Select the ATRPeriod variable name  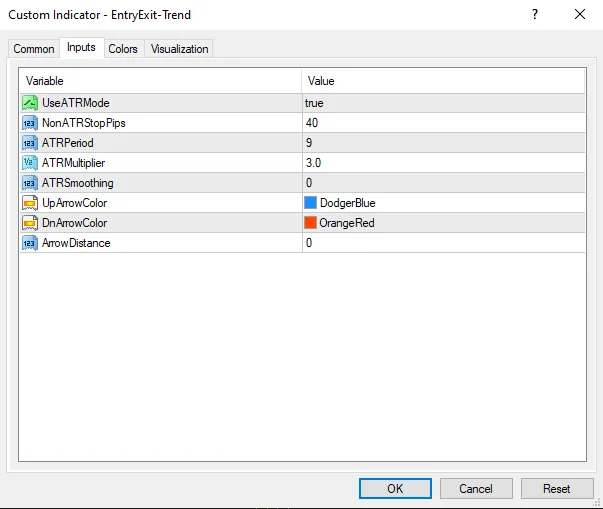coord(68,143)
